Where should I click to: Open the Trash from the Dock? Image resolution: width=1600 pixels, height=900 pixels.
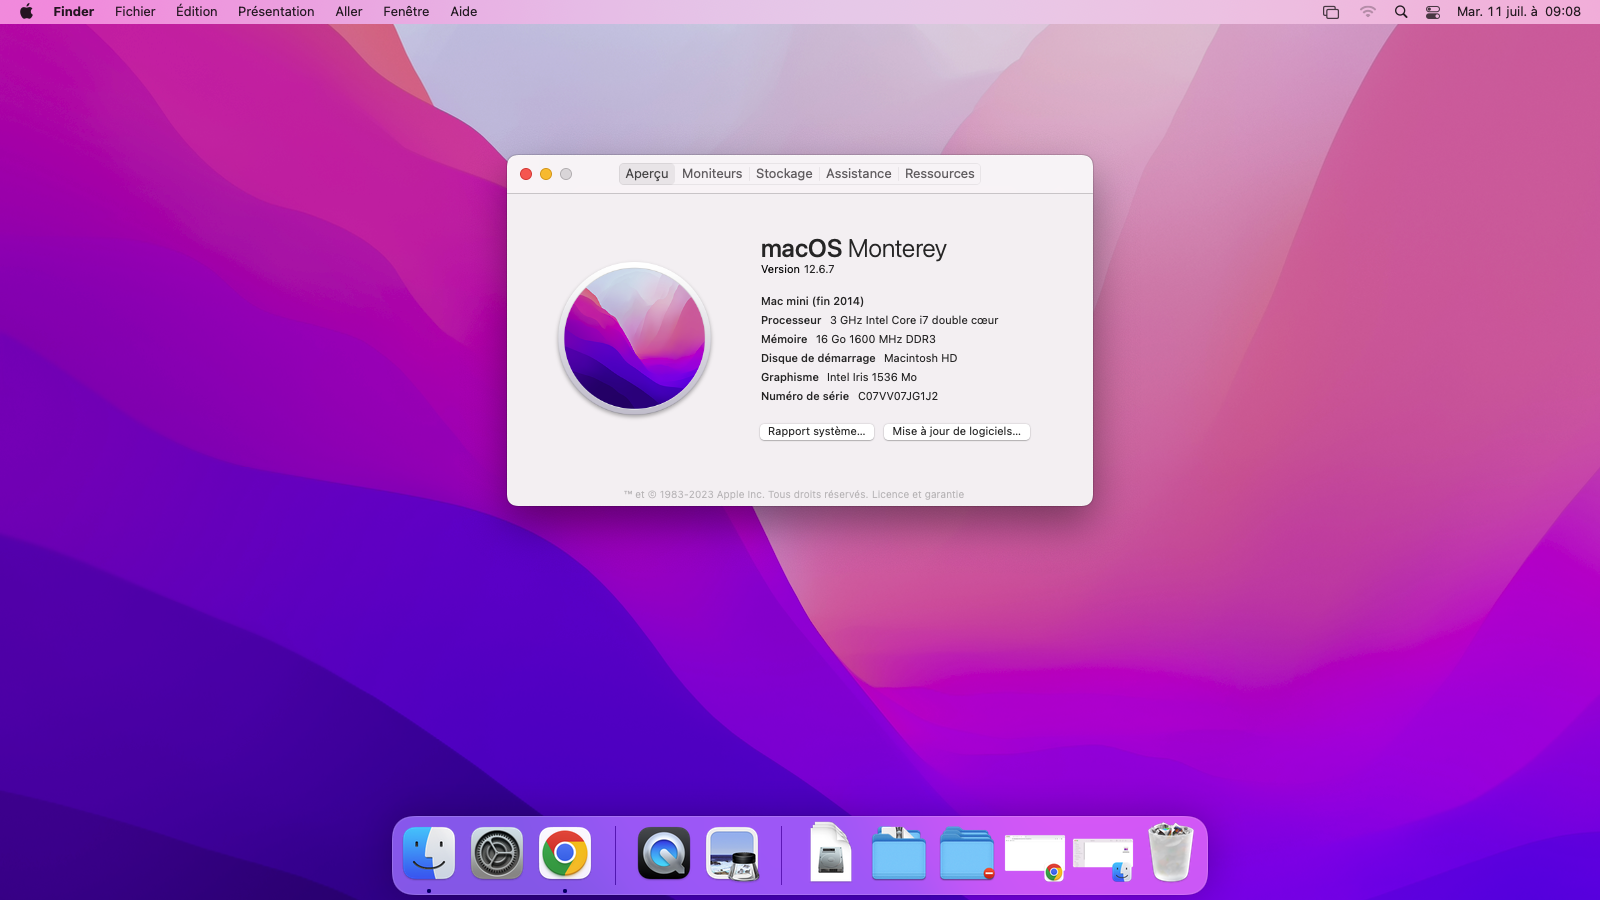click(1170, 855)
